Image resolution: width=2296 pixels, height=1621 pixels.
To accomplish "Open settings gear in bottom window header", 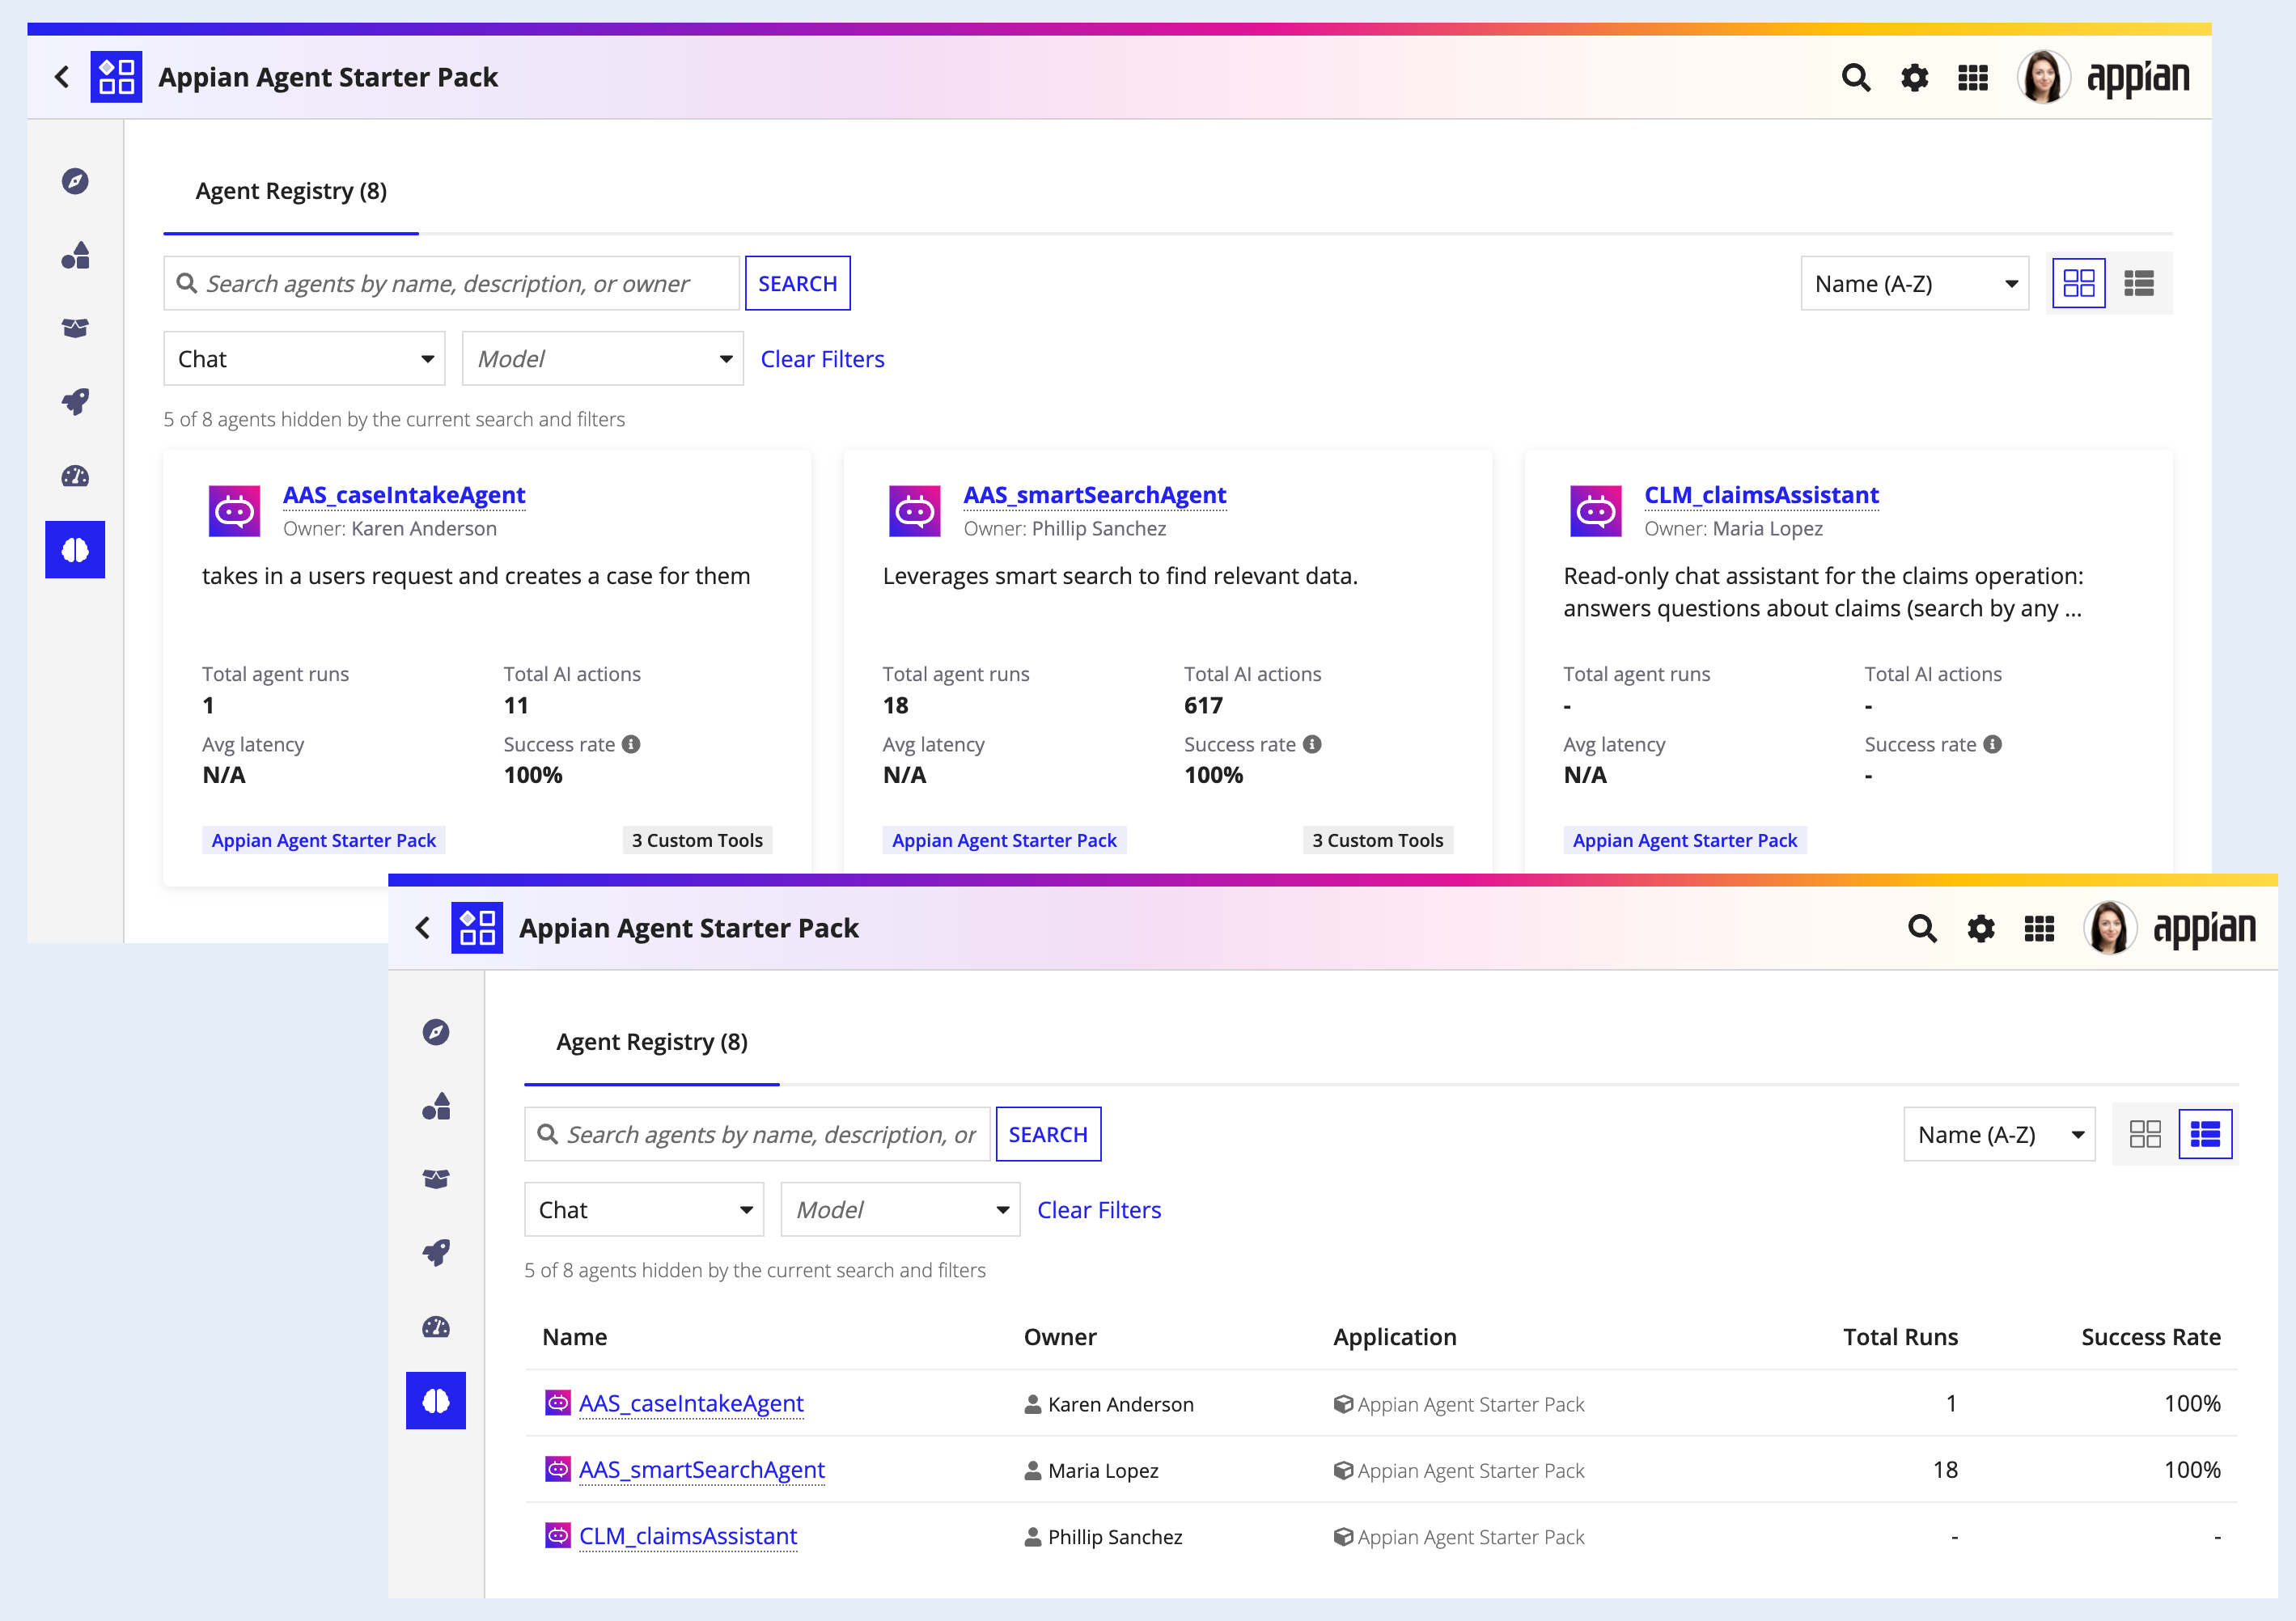I will (1980, 928).
